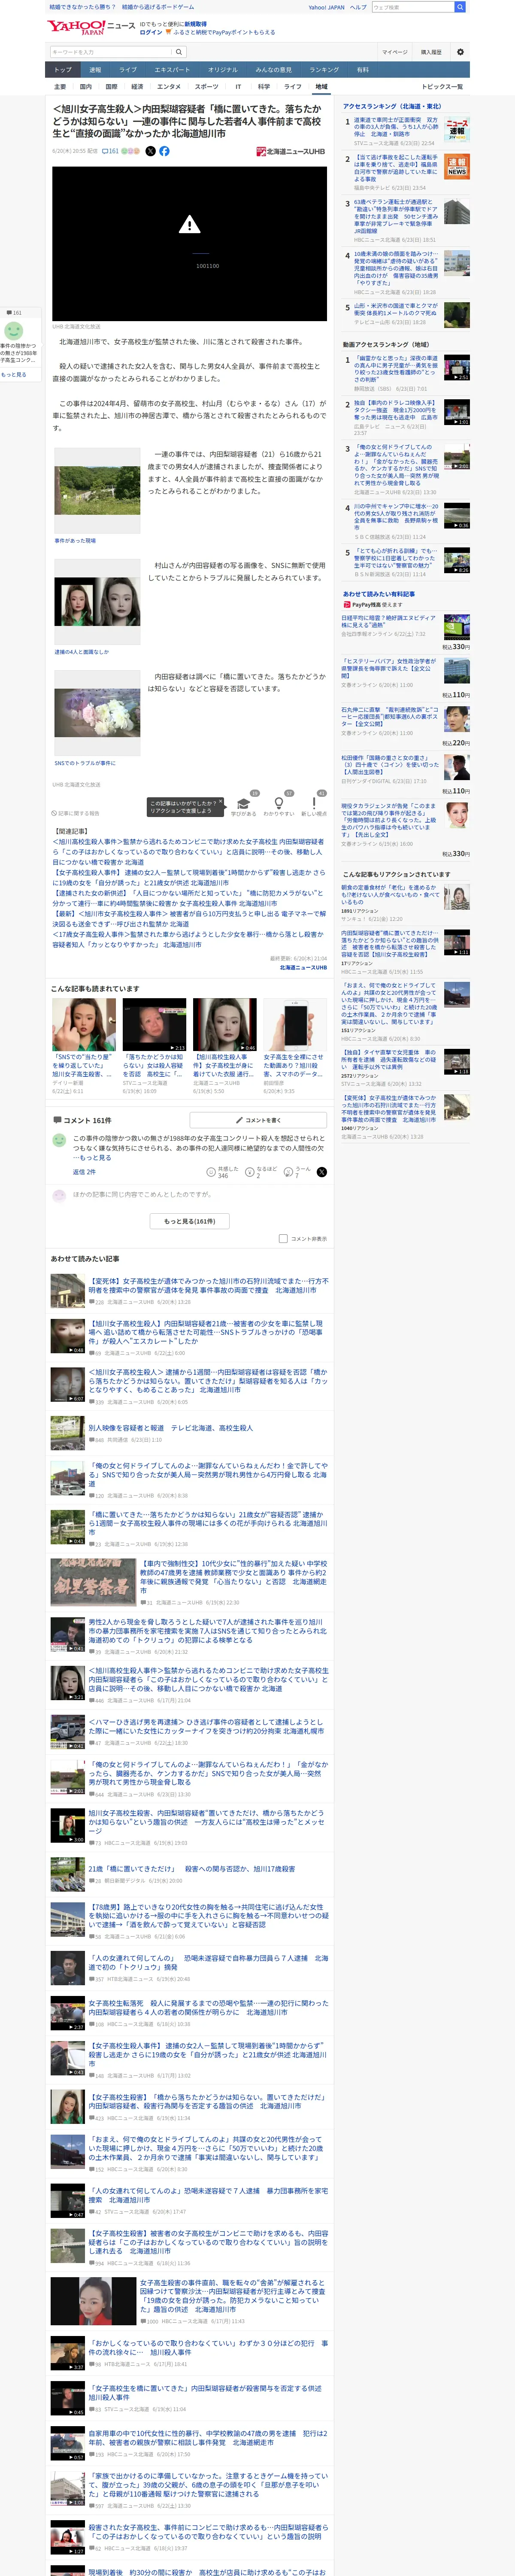Screen dimensions: 515x2576
Task: Click floating comment bubble 161 on left edge
Action: 14,313
